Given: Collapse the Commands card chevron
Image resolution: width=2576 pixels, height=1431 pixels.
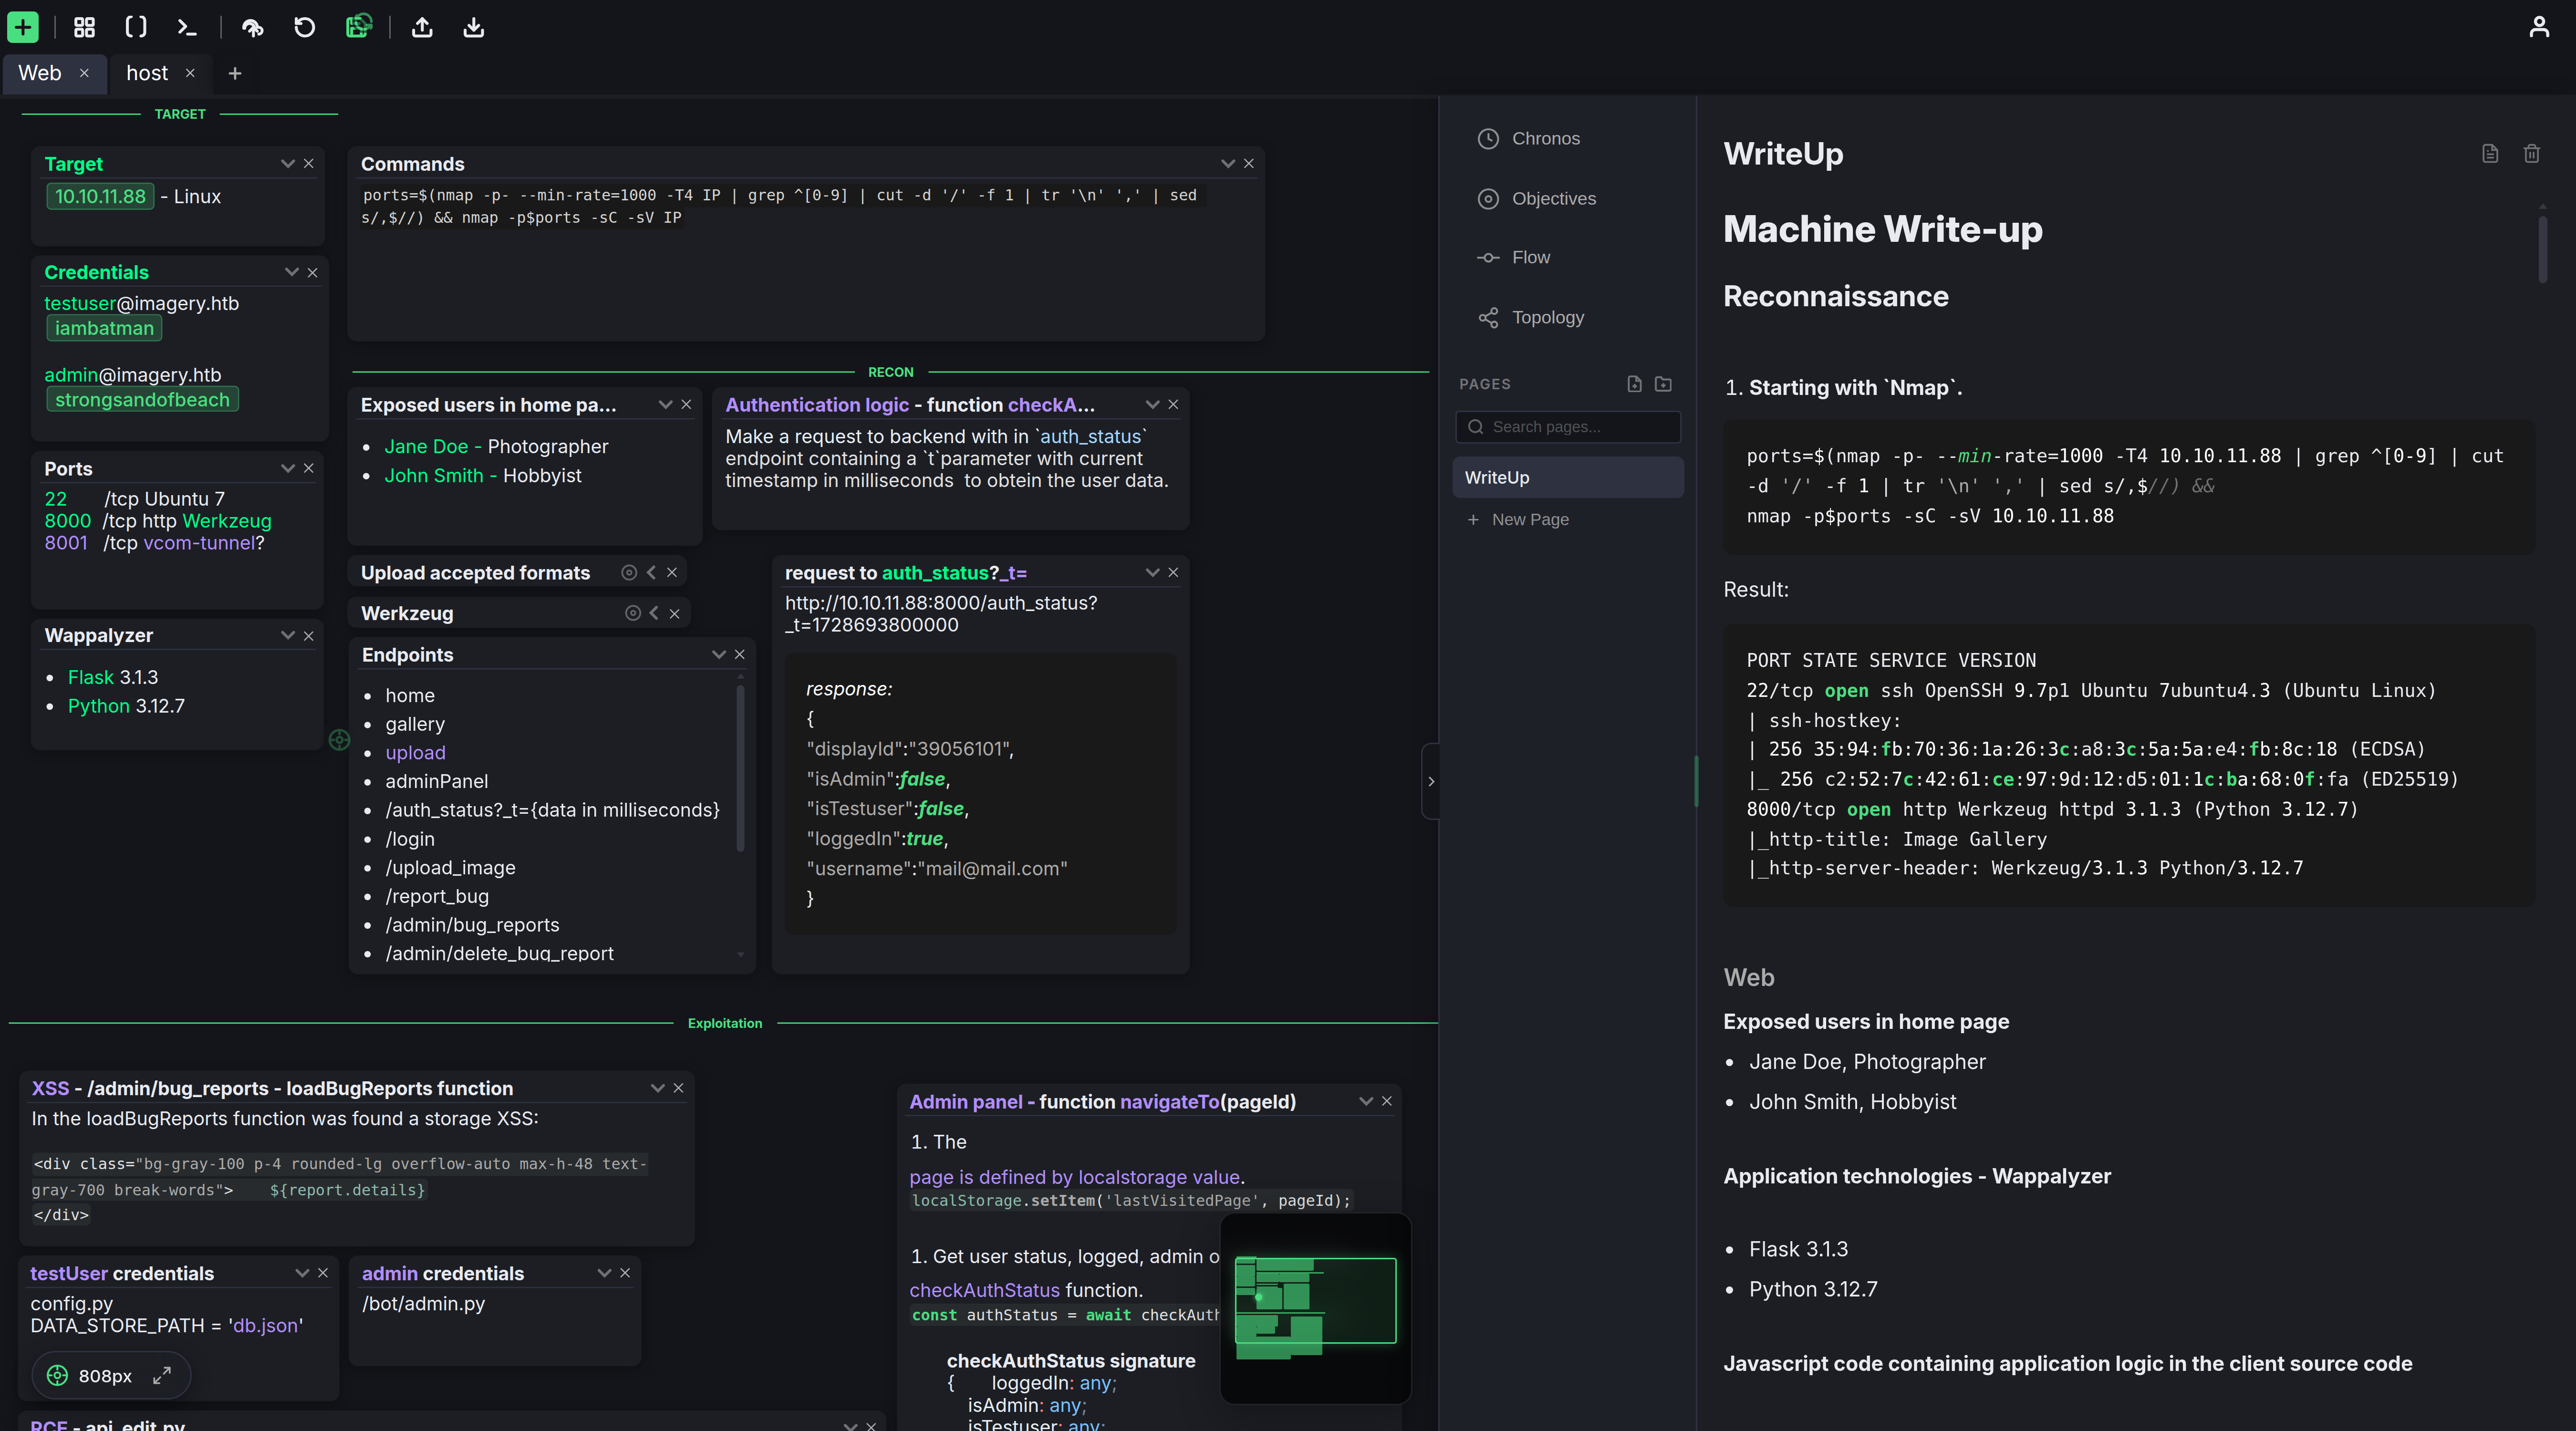Looking at the screenshot, I should (x=1228, y=164).
